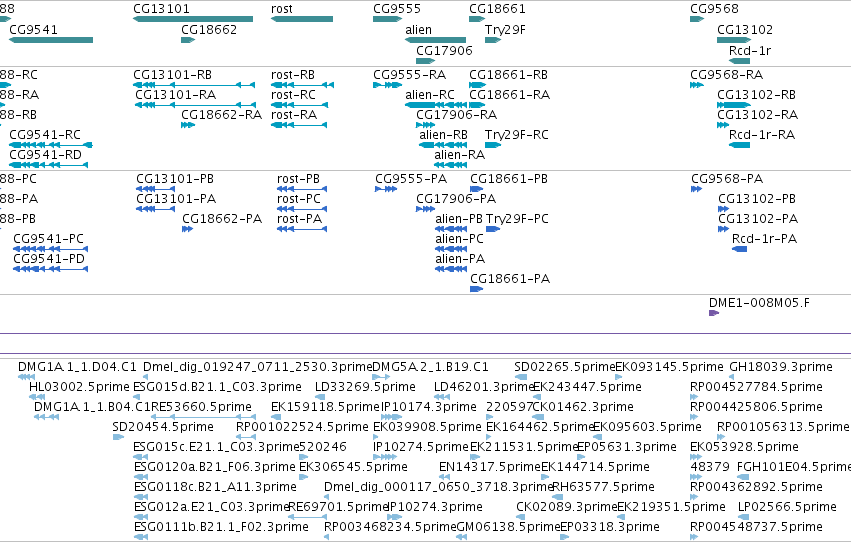
Task: Select transcript Try29F-RC glyph
Action: point(493,145)
